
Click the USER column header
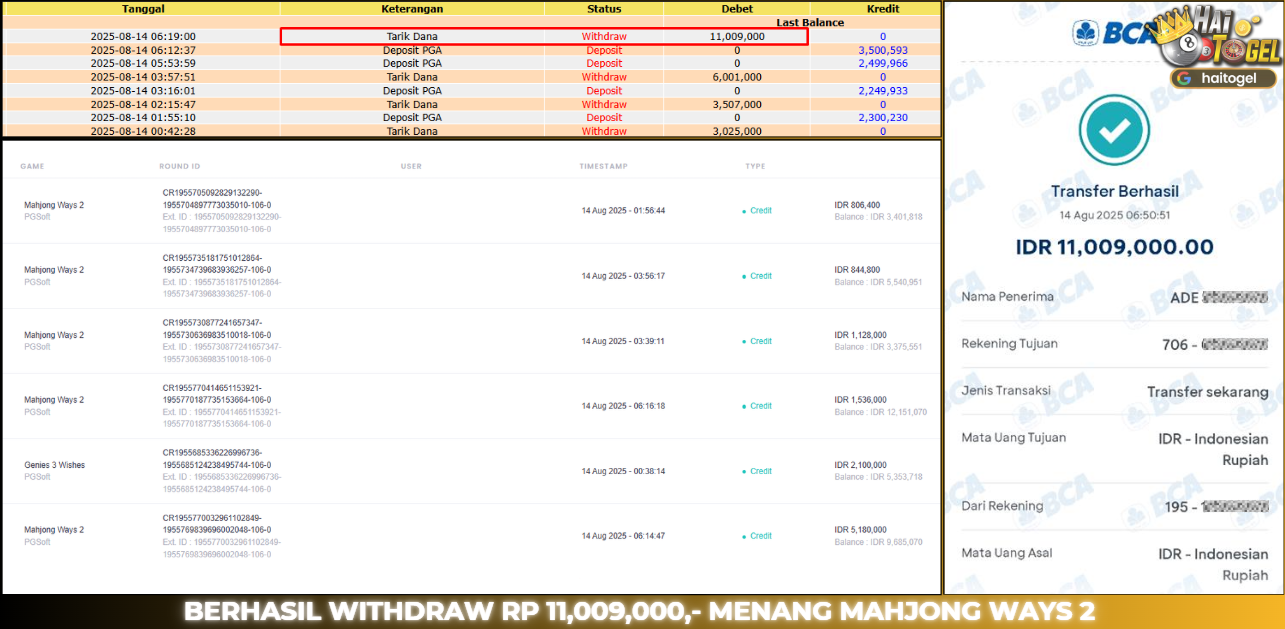[411, 167]
